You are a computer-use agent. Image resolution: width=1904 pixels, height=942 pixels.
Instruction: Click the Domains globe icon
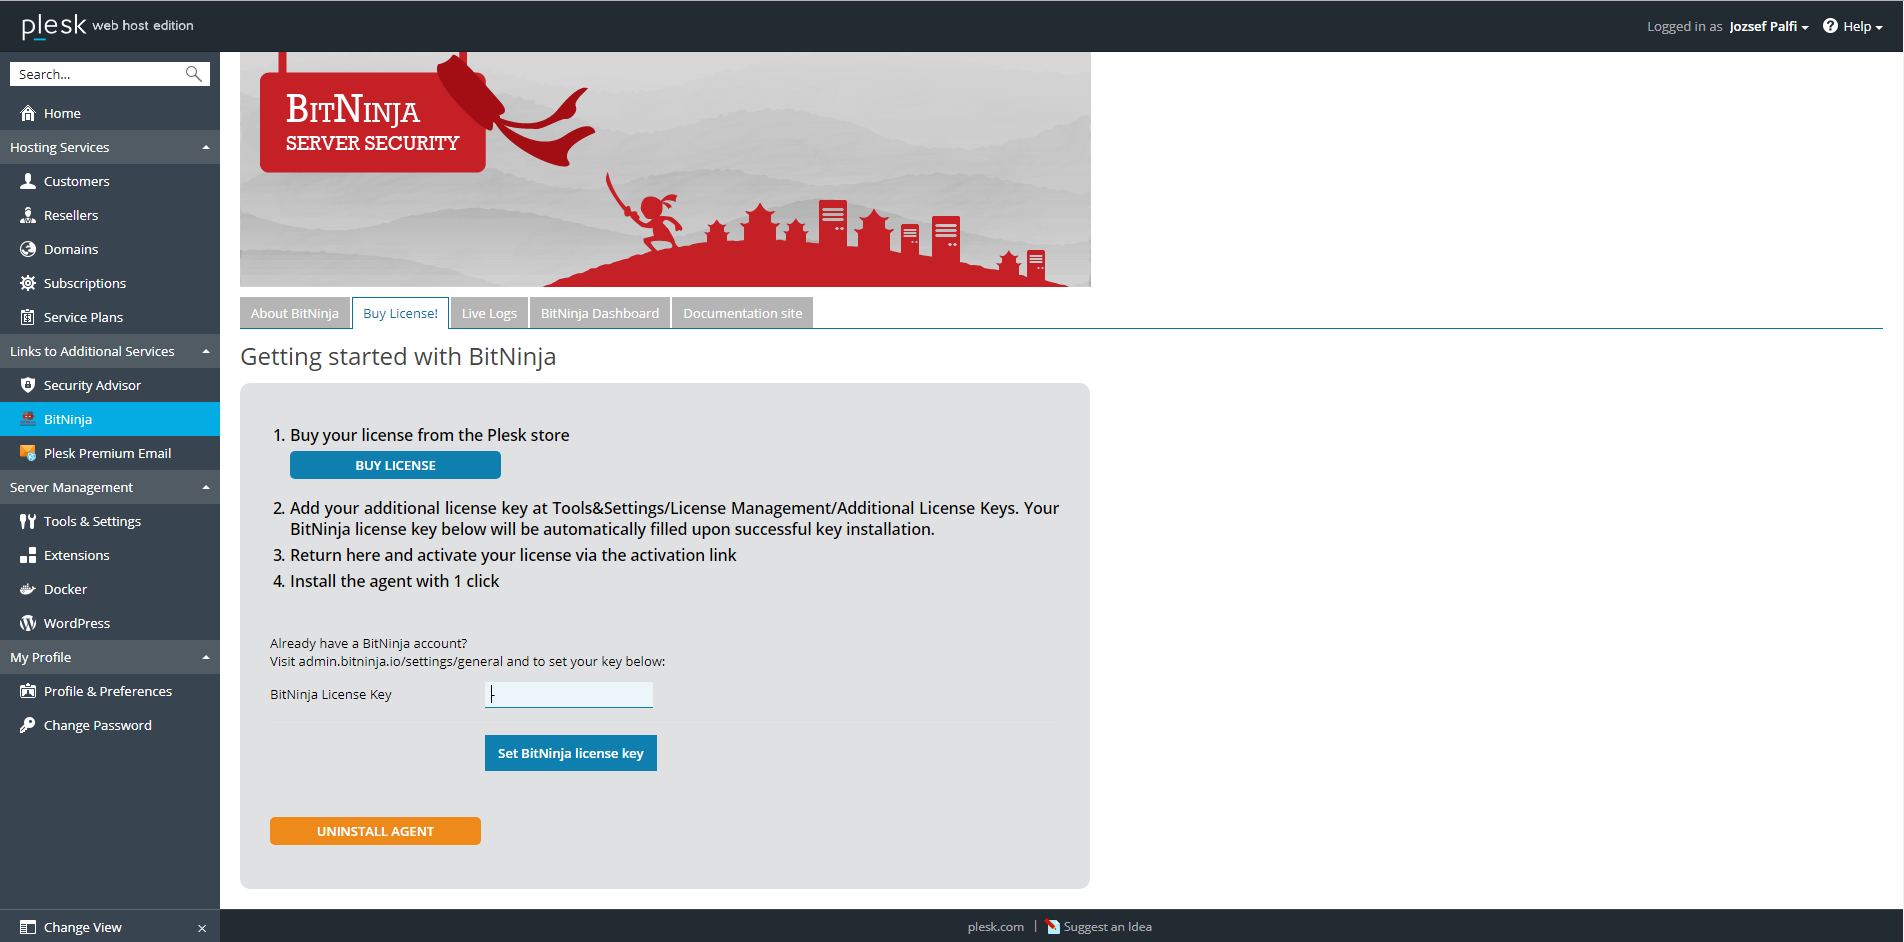[28, 249]
